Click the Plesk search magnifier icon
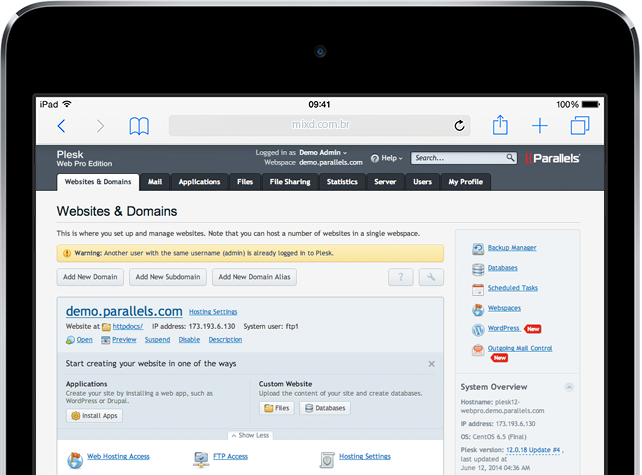The image size is (642, 475). [510, 158]
